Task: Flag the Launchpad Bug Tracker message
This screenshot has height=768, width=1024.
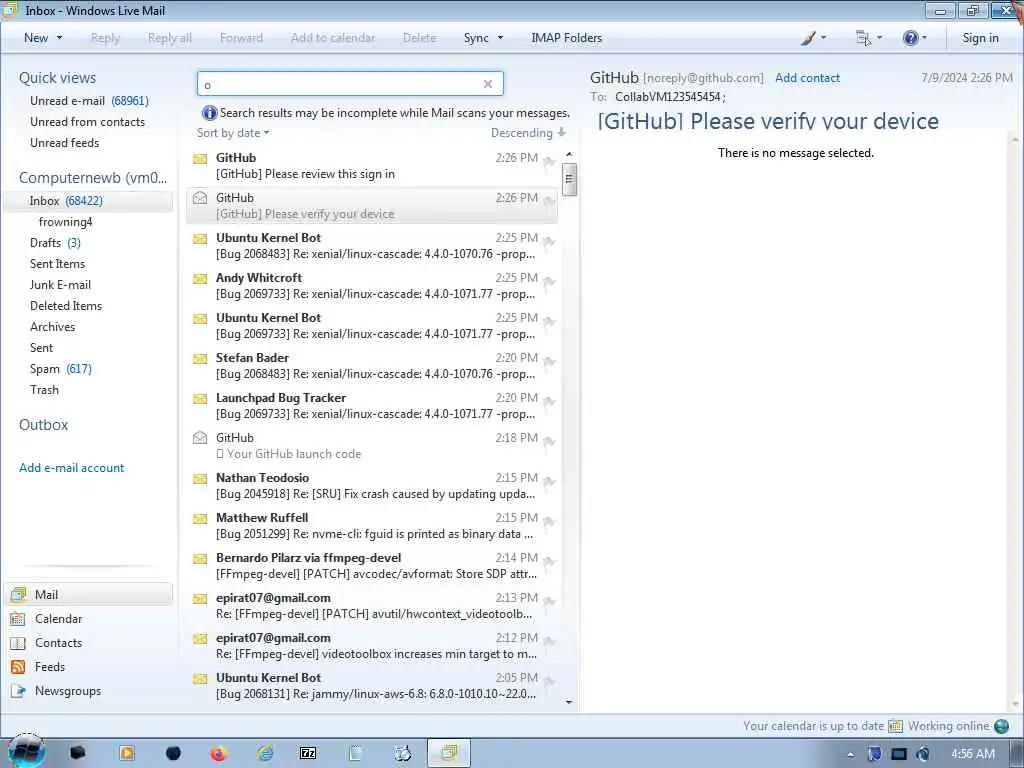Action: pos(549,402)
